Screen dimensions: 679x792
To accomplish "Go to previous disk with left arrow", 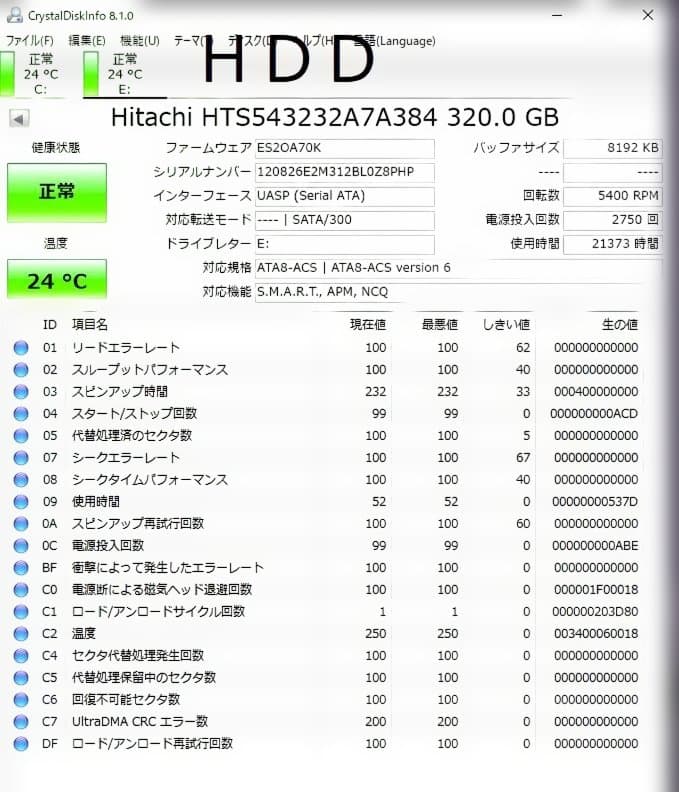I will (19, 119).
